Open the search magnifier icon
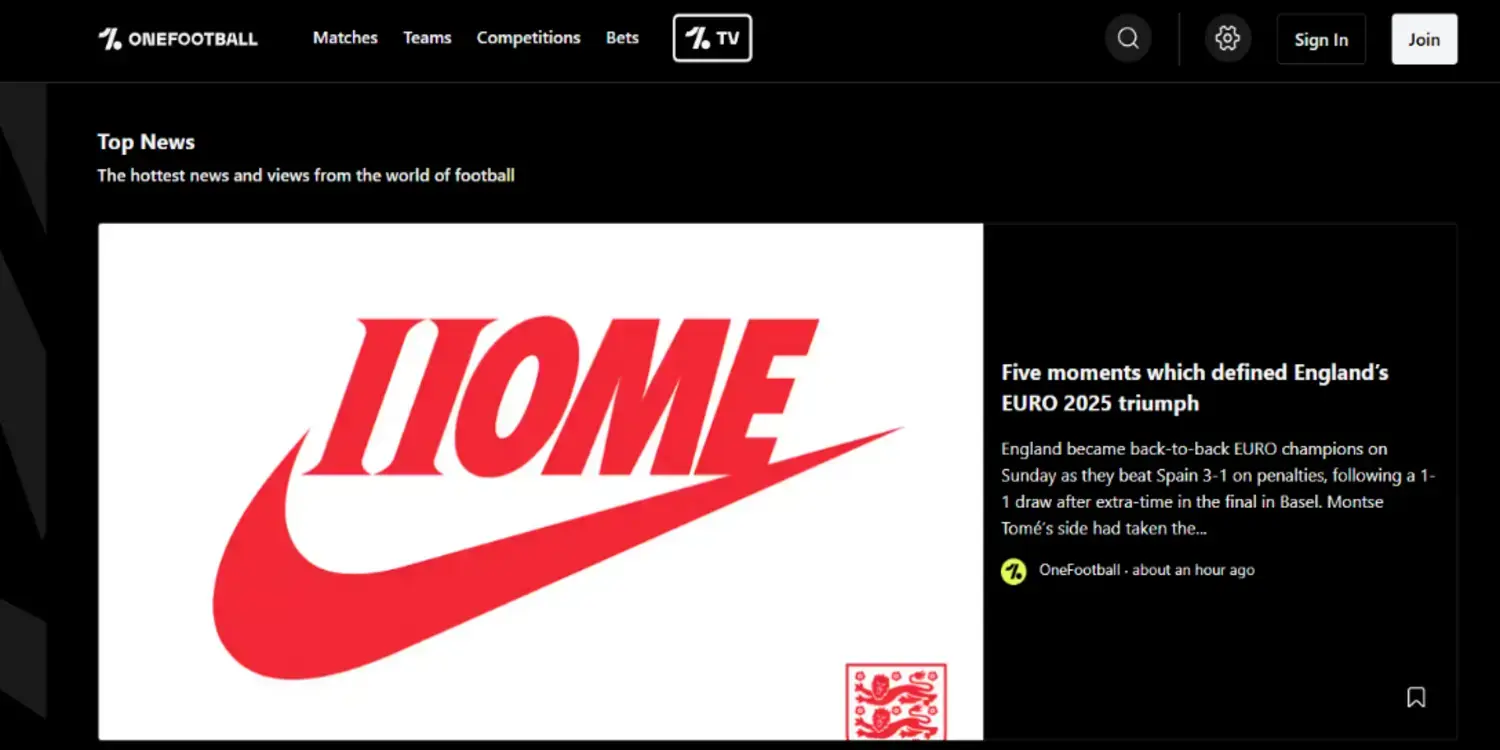The width and height of the screenshot is (1500, 750). pos(1128,39)
